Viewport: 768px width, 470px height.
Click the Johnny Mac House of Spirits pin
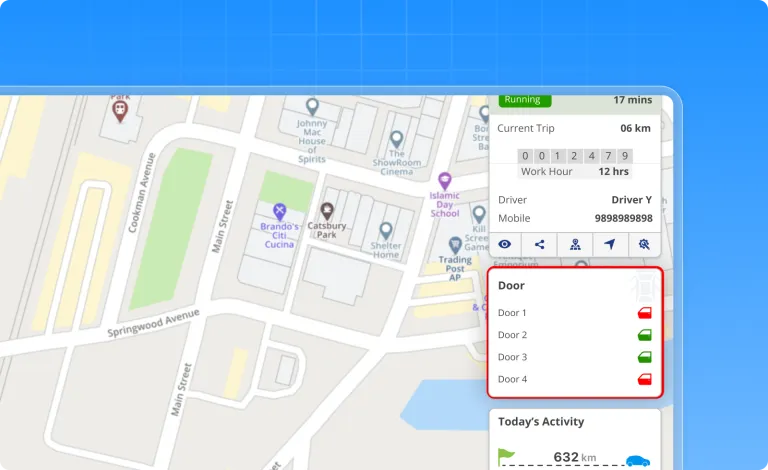312,106
